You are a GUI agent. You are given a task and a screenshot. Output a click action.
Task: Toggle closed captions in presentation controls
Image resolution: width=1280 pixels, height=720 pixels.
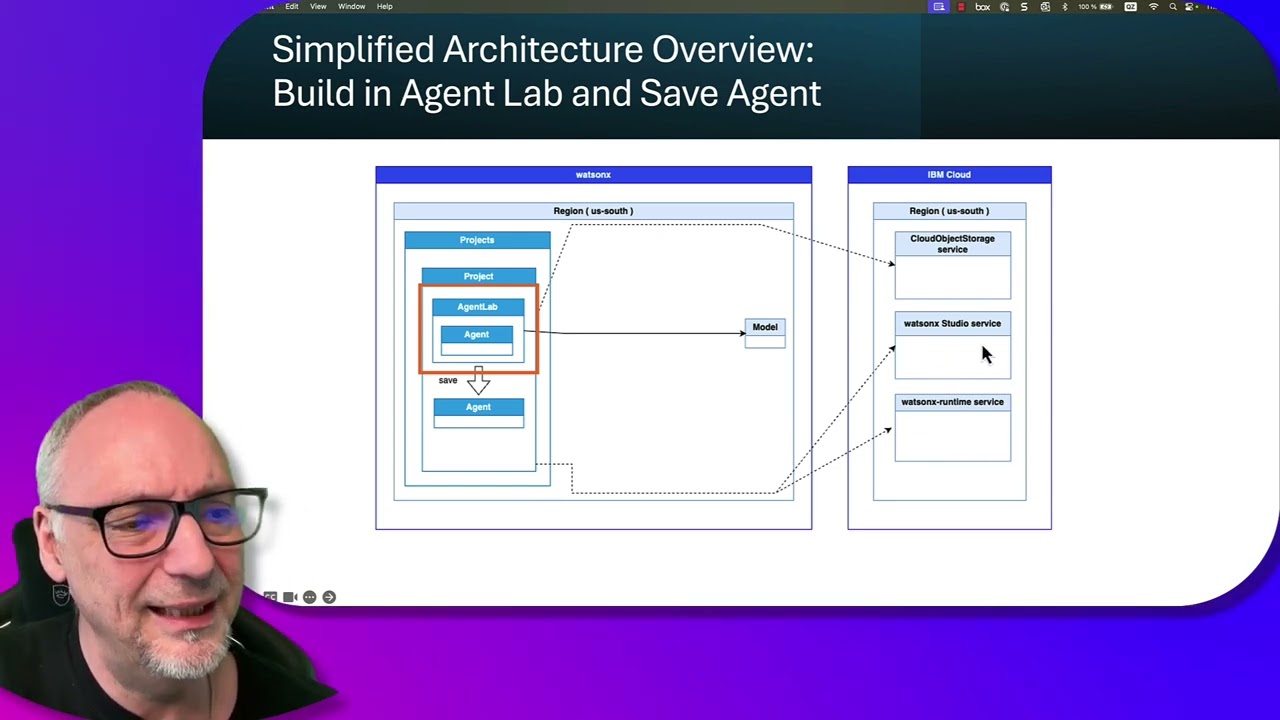(270, 597)
